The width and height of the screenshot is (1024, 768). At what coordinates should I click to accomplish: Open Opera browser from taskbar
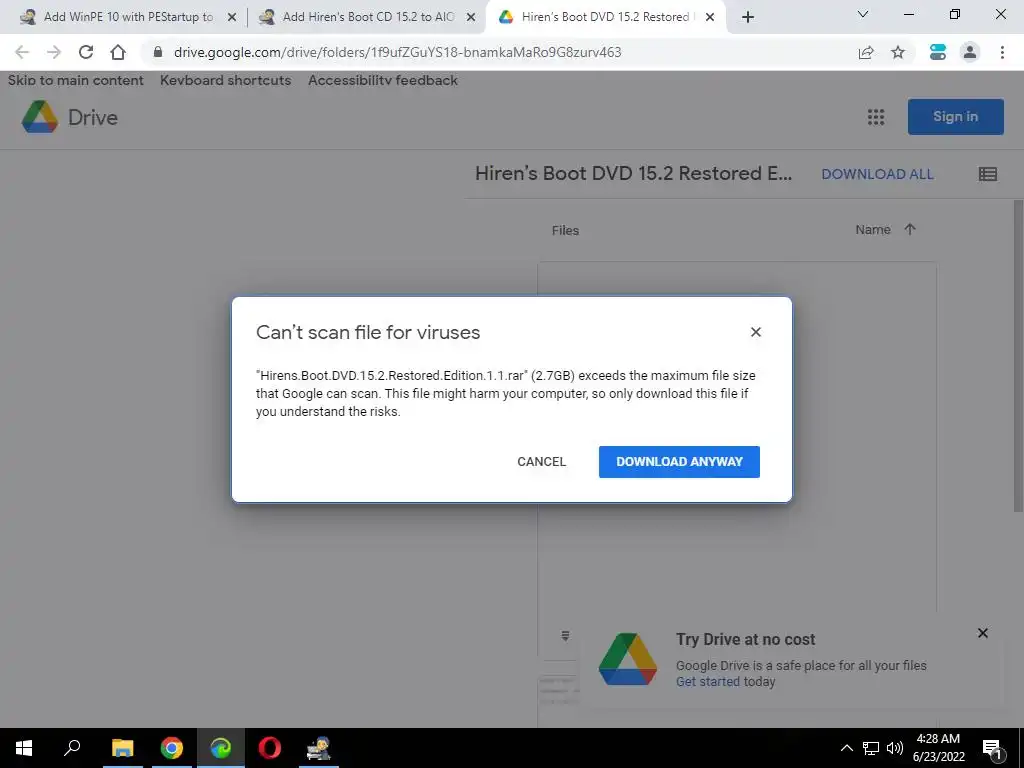(270, 748)
